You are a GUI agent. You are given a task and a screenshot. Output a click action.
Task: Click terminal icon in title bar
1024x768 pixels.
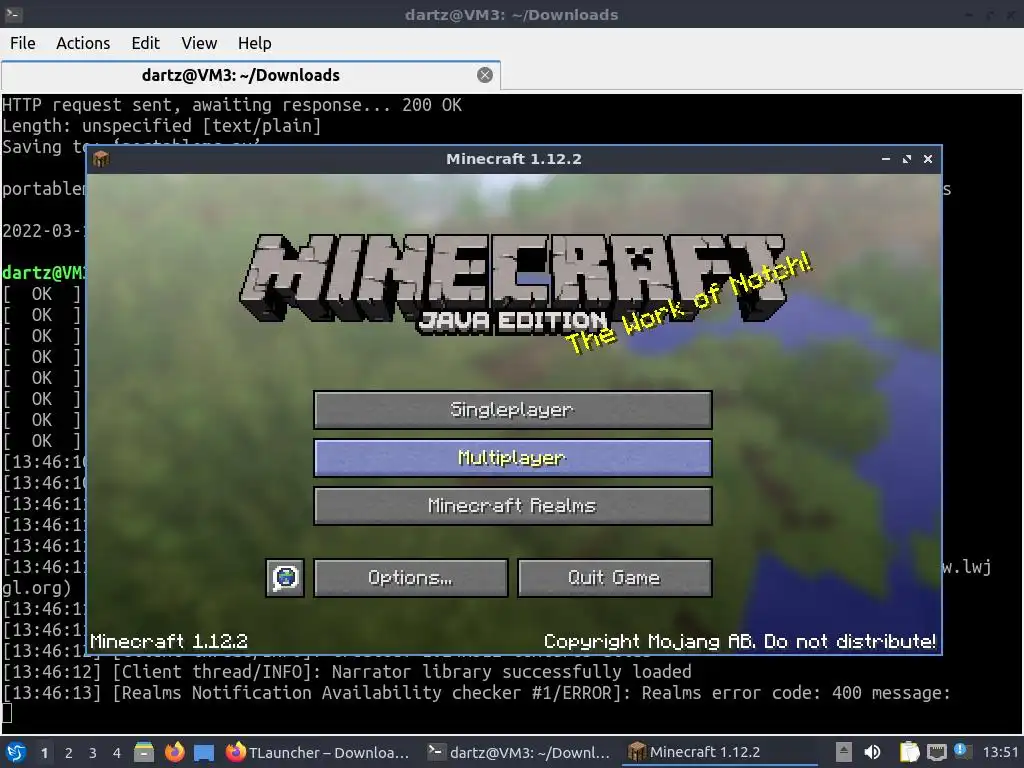pyautogui.click(x=13, y=14)
